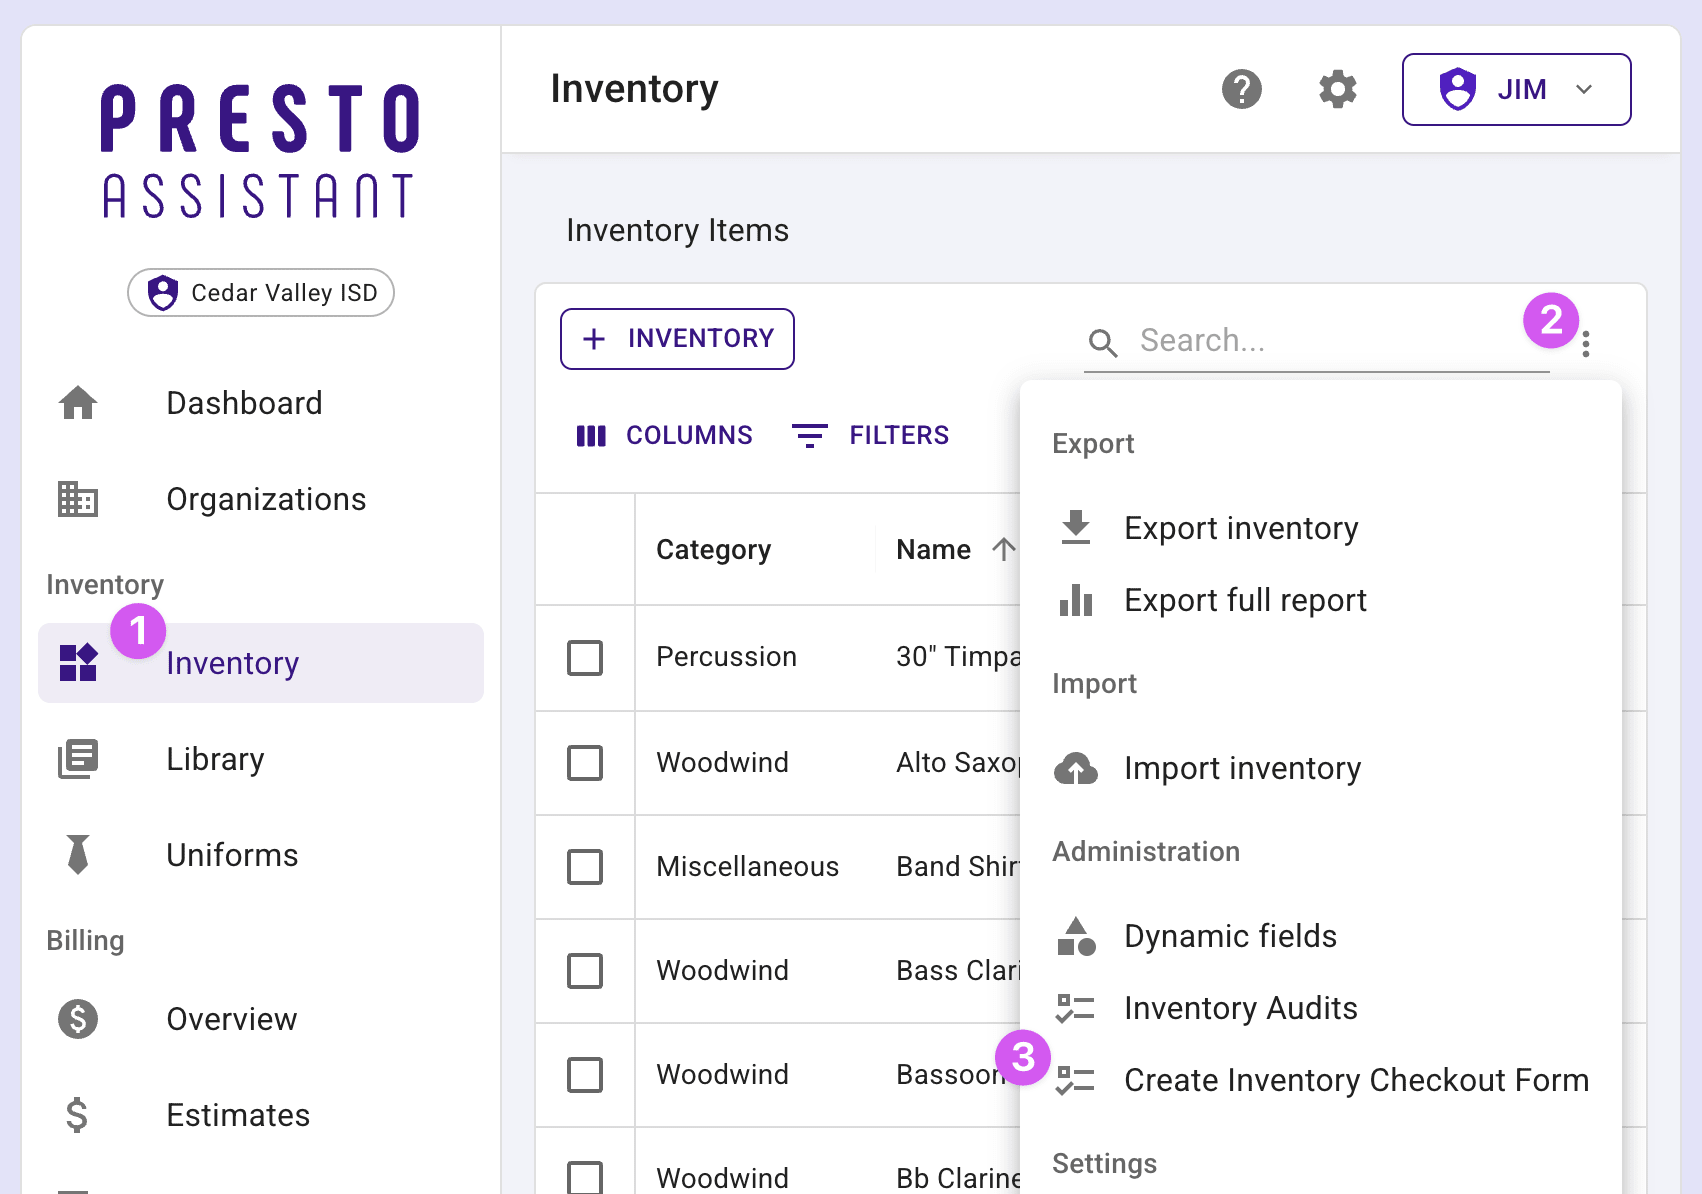1702x1194 pixels.
Task: Click the Inventory Audits checklist icon
Action: 1076,1008
